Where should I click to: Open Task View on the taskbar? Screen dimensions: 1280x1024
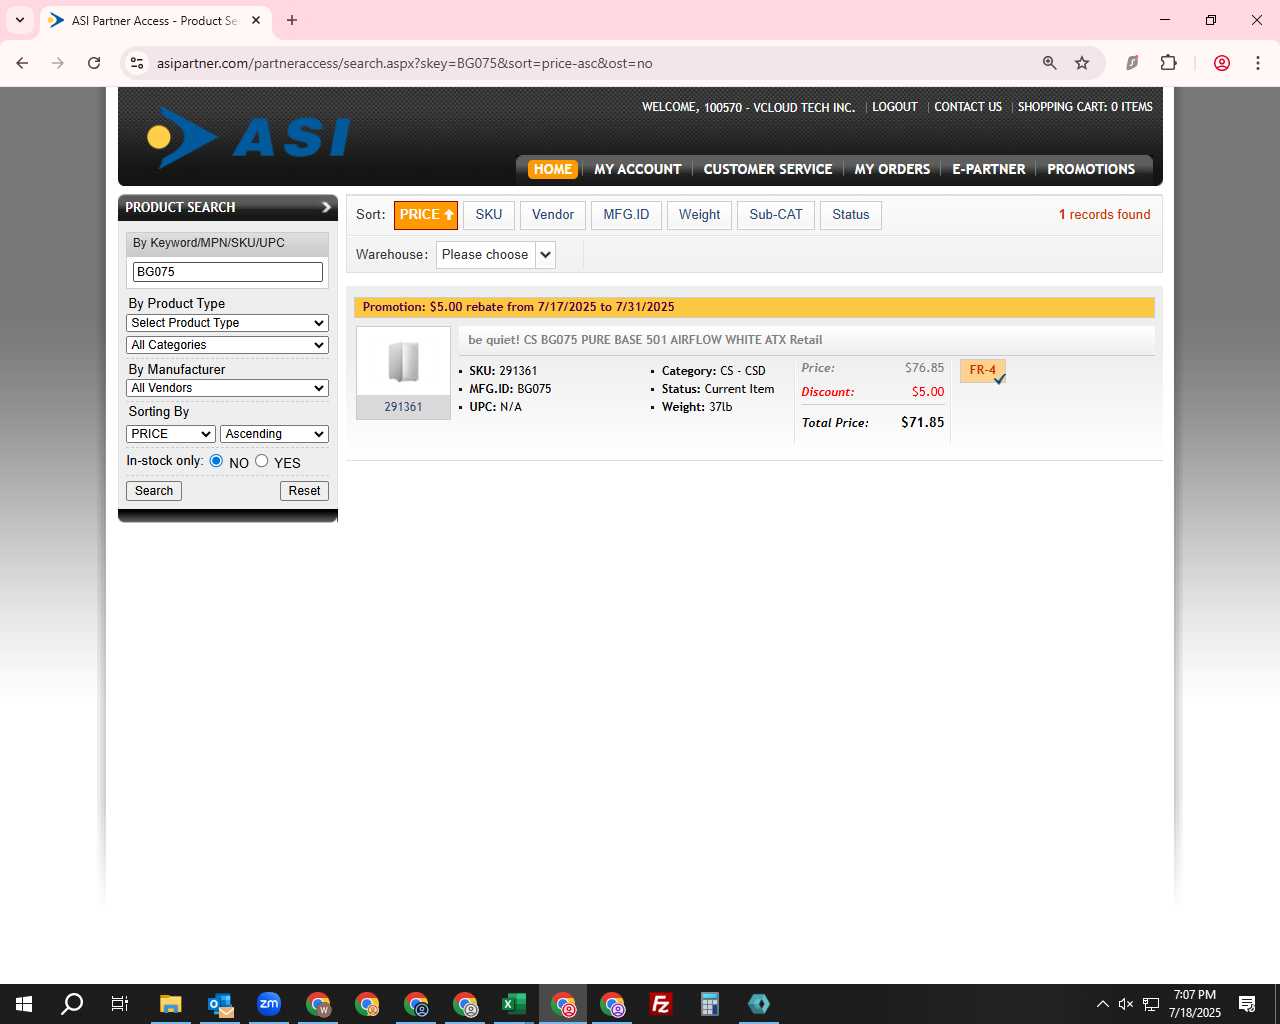(120, 1004)
